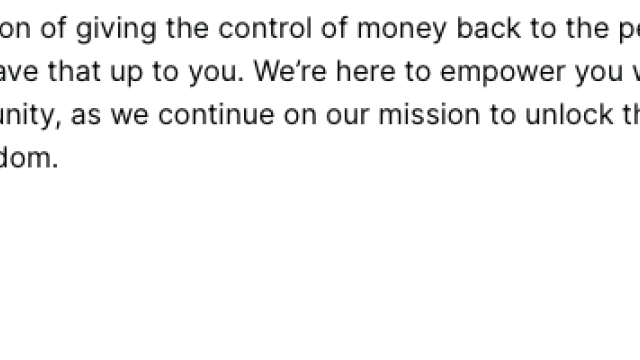
Task: Click the word "giving" in the paragraph
Action: click(x=116, y=29)
